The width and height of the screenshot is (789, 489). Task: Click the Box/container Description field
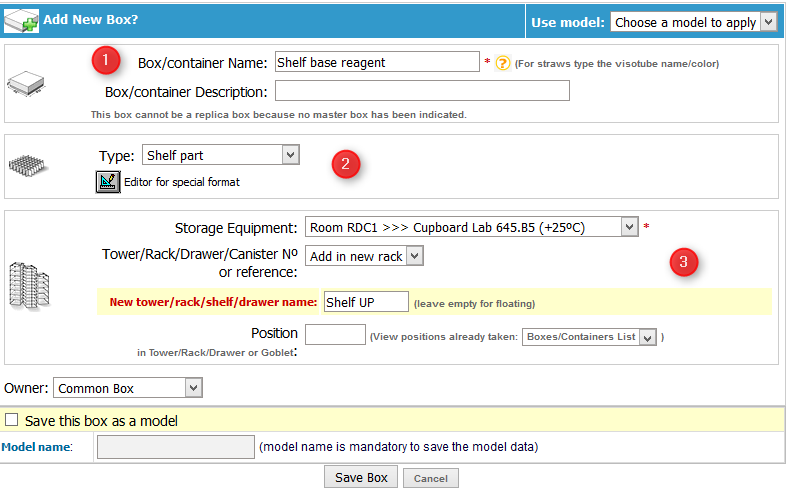[422, 91]
